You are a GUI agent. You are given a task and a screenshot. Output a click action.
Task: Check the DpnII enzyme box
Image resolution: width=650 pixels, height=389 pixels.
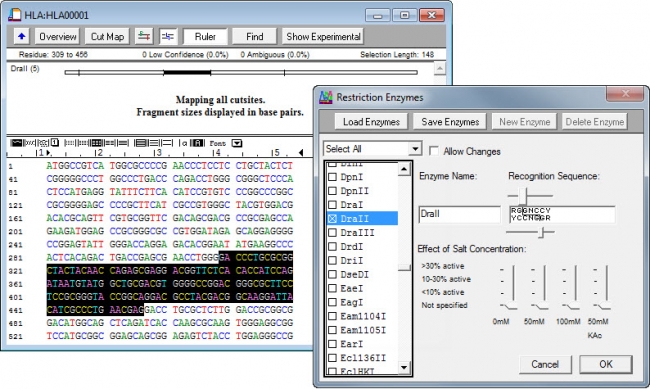(332, 191)
